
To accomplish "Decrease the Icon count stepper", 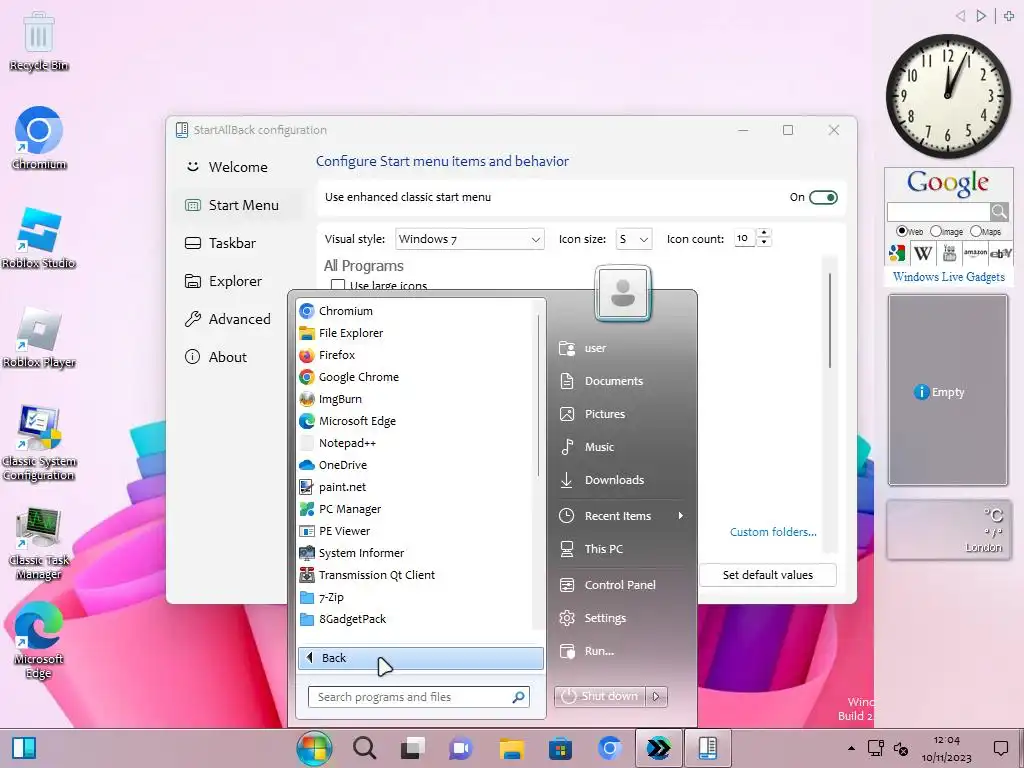I will tap(763, 244).
